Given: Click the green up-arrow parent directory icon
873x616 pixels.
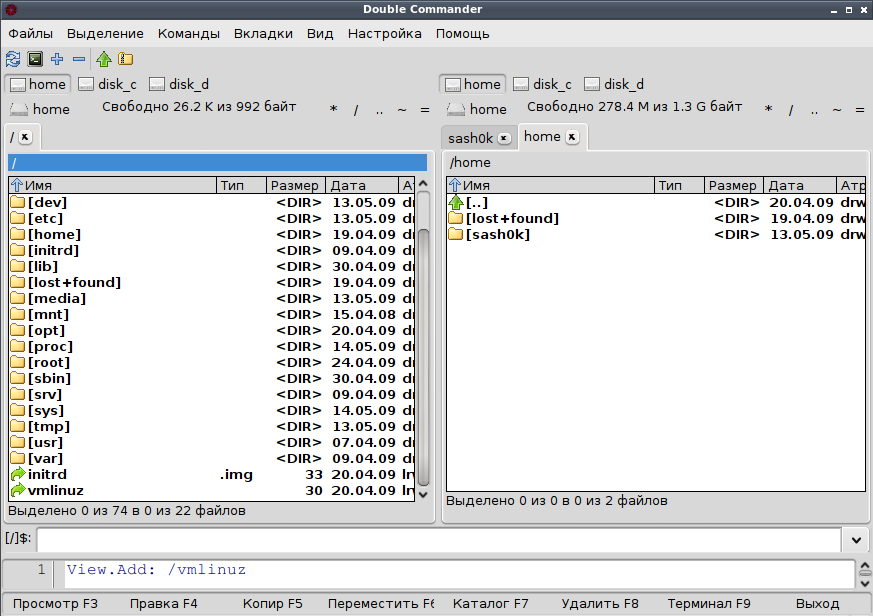Looking at the screenshot, I should coord(104,58).
